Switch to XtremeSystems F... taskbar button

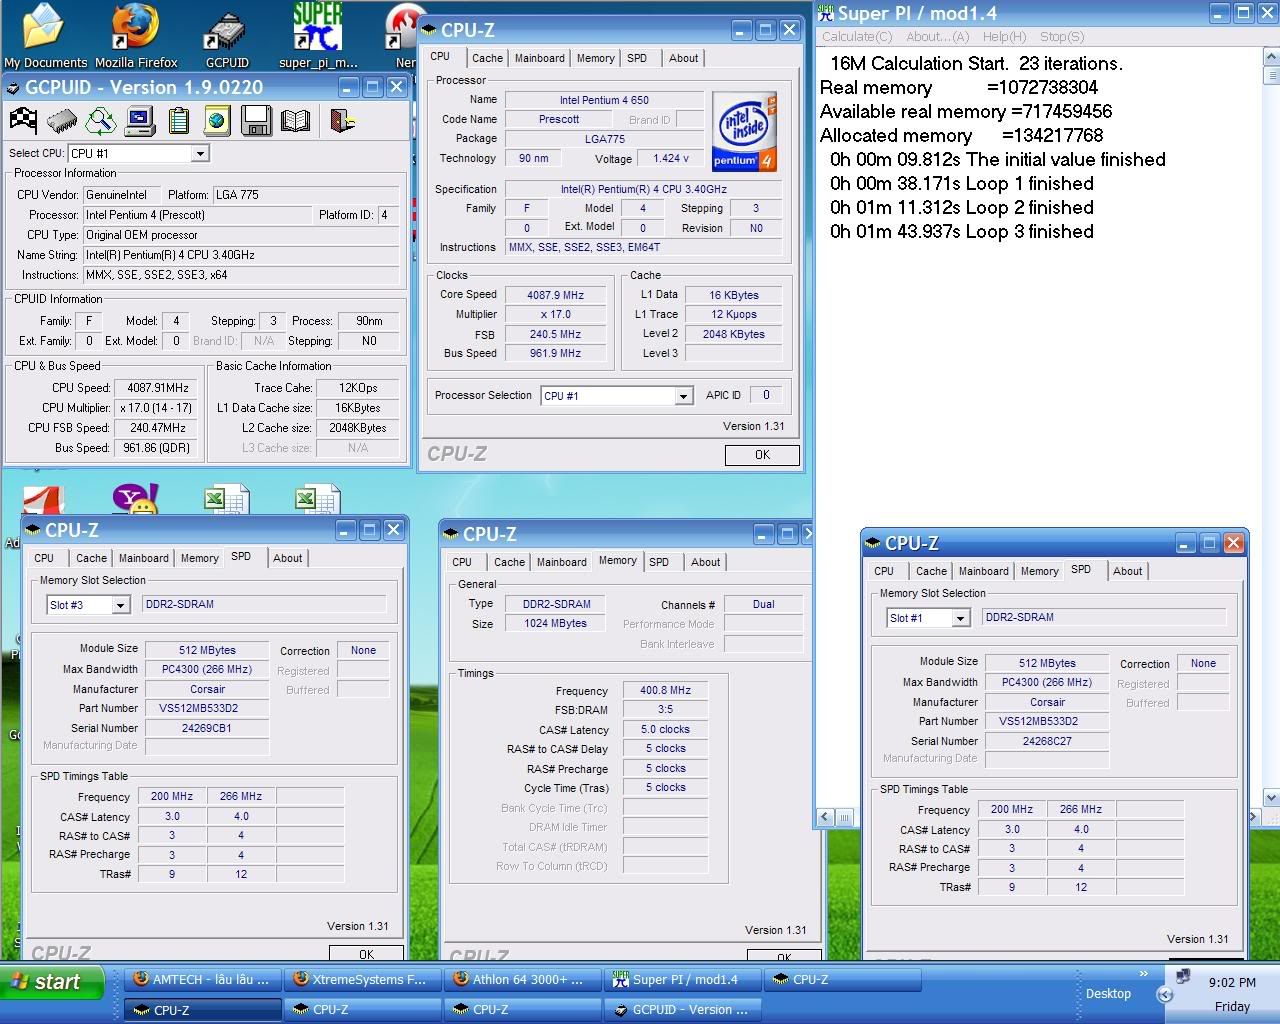(x=362, y=980)
